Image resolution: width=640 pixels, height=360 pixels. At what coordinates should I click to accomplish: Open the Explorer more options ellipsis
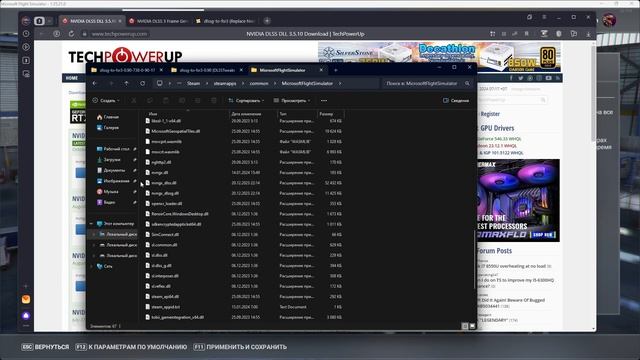click(x=324, y=100)
